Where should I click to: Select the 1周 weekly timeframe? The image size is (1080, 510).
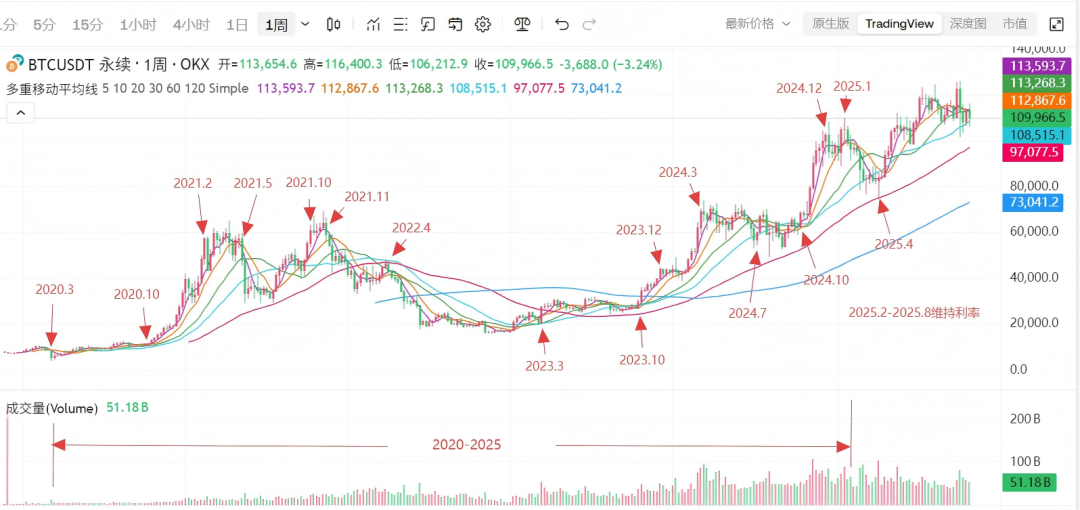(x=276, y=24)
